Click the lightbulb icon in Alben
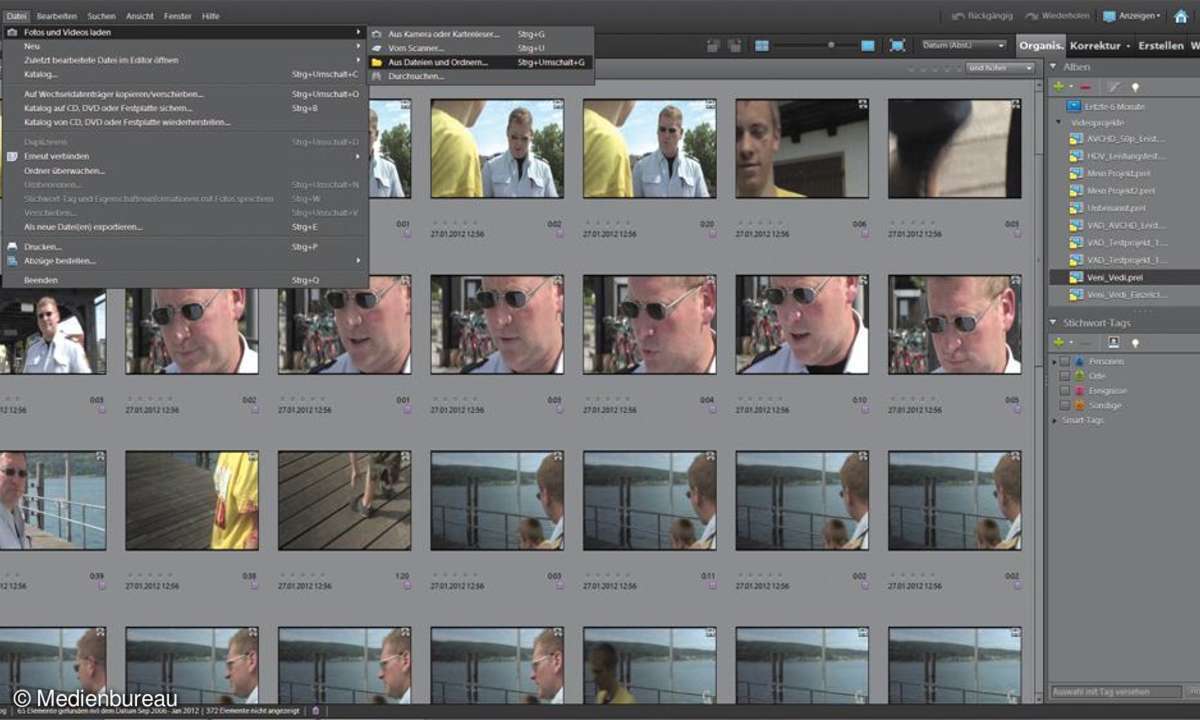1200x720 pixels. point(1135,87)
